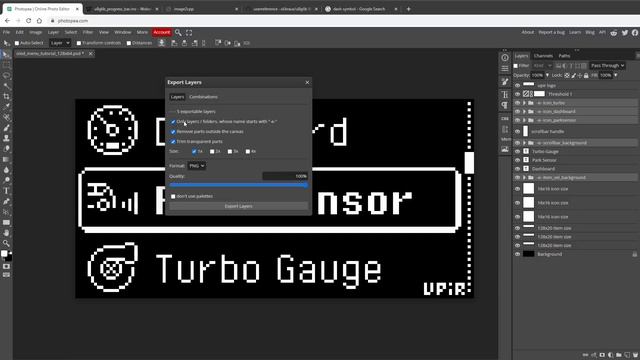Uncheck only layers starting with -e- option

point(173,122)
